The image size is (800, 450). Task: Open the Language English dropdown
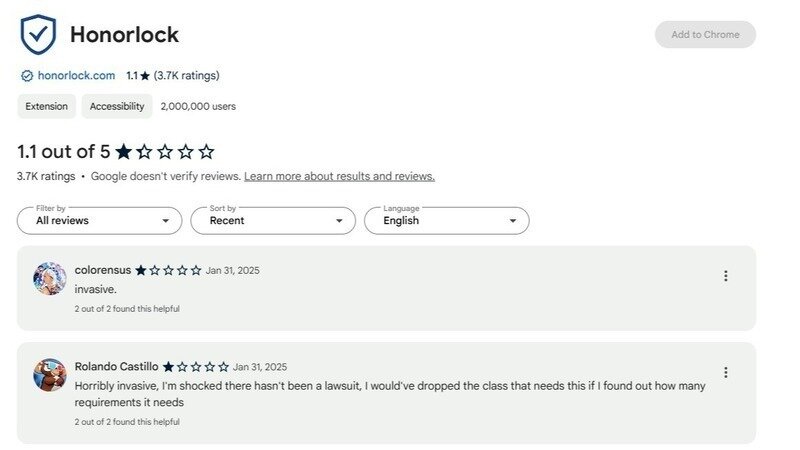(446, 220)
